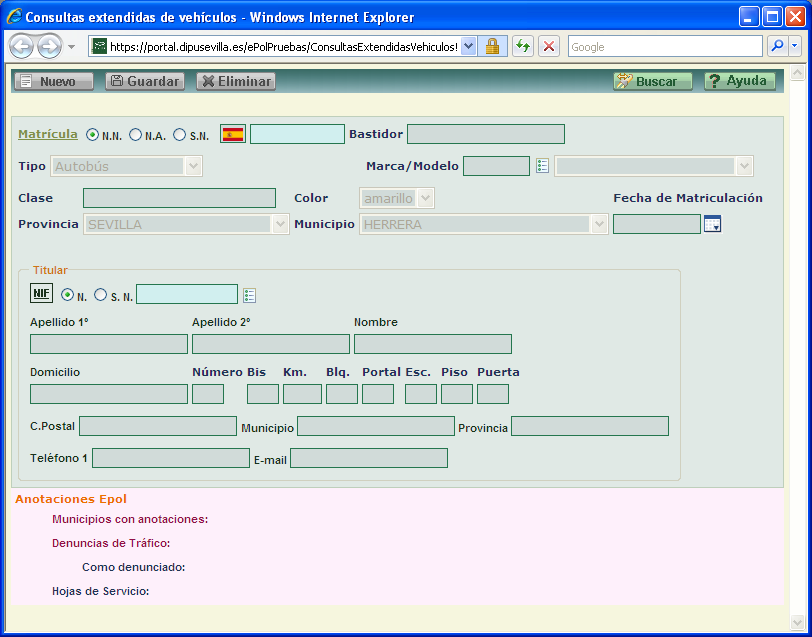Open the Titular NIF lookup list icon
The height and width of the screenshot is (637, 812).
[249, 295]
